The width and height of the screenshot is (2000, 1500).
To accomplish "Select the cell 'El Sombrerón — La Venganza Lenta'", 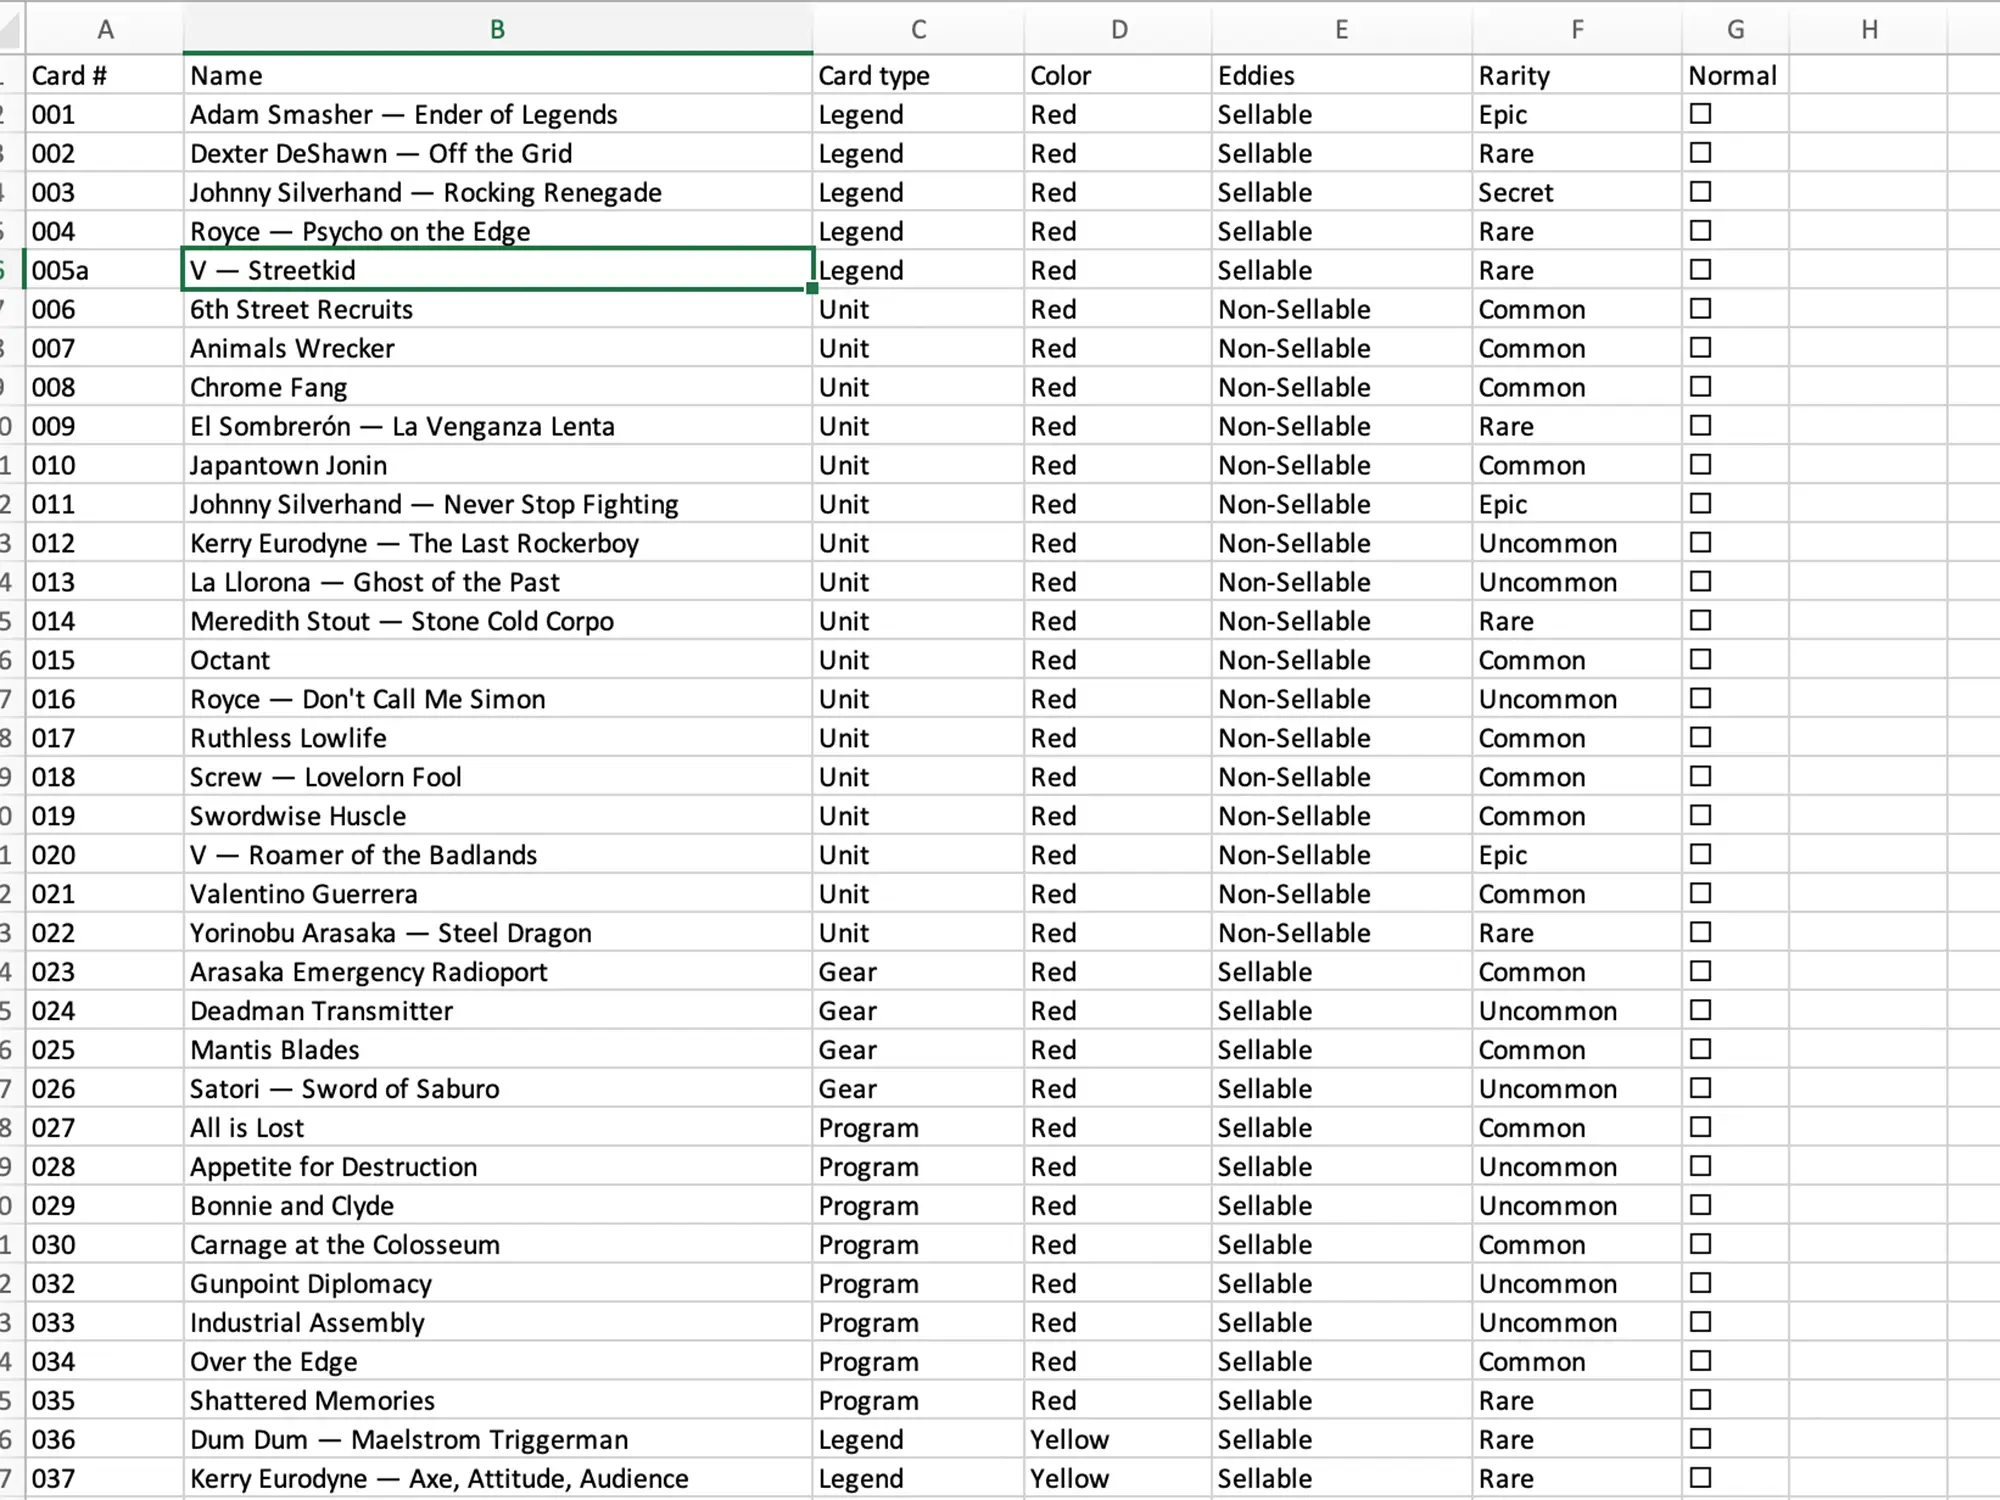I will (x=498, y=426).
